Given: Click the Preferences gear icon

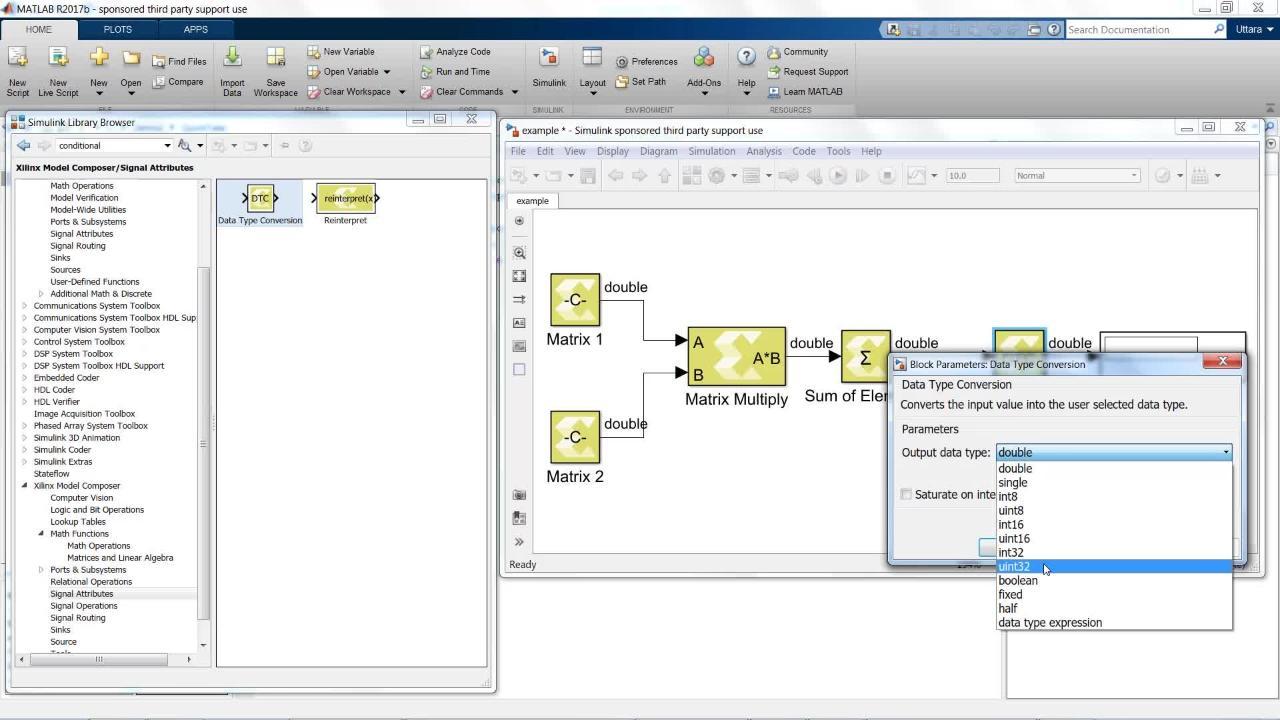Looking at the screenshot, I should pos(622,62).
